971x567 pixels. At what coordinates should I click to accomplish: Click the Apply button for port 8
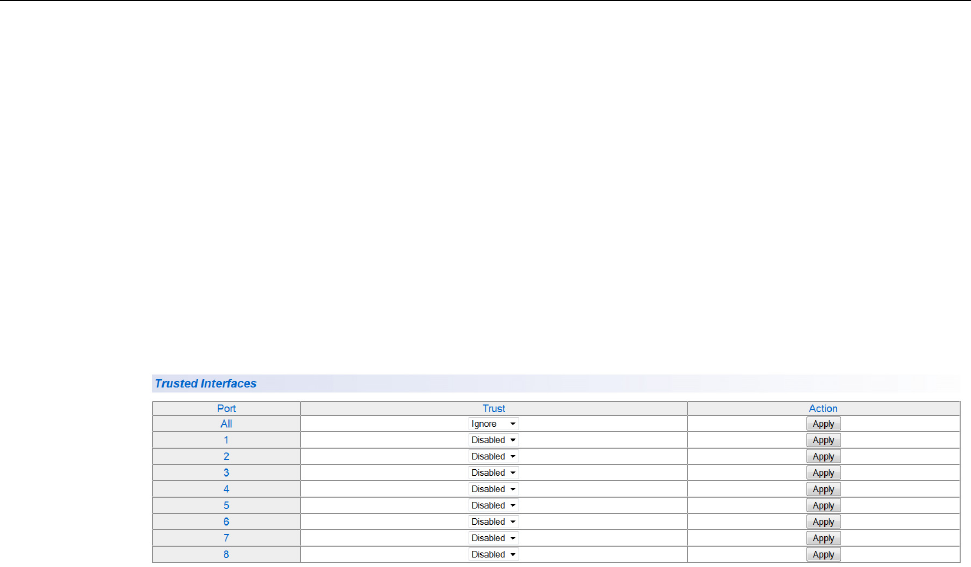823,554
